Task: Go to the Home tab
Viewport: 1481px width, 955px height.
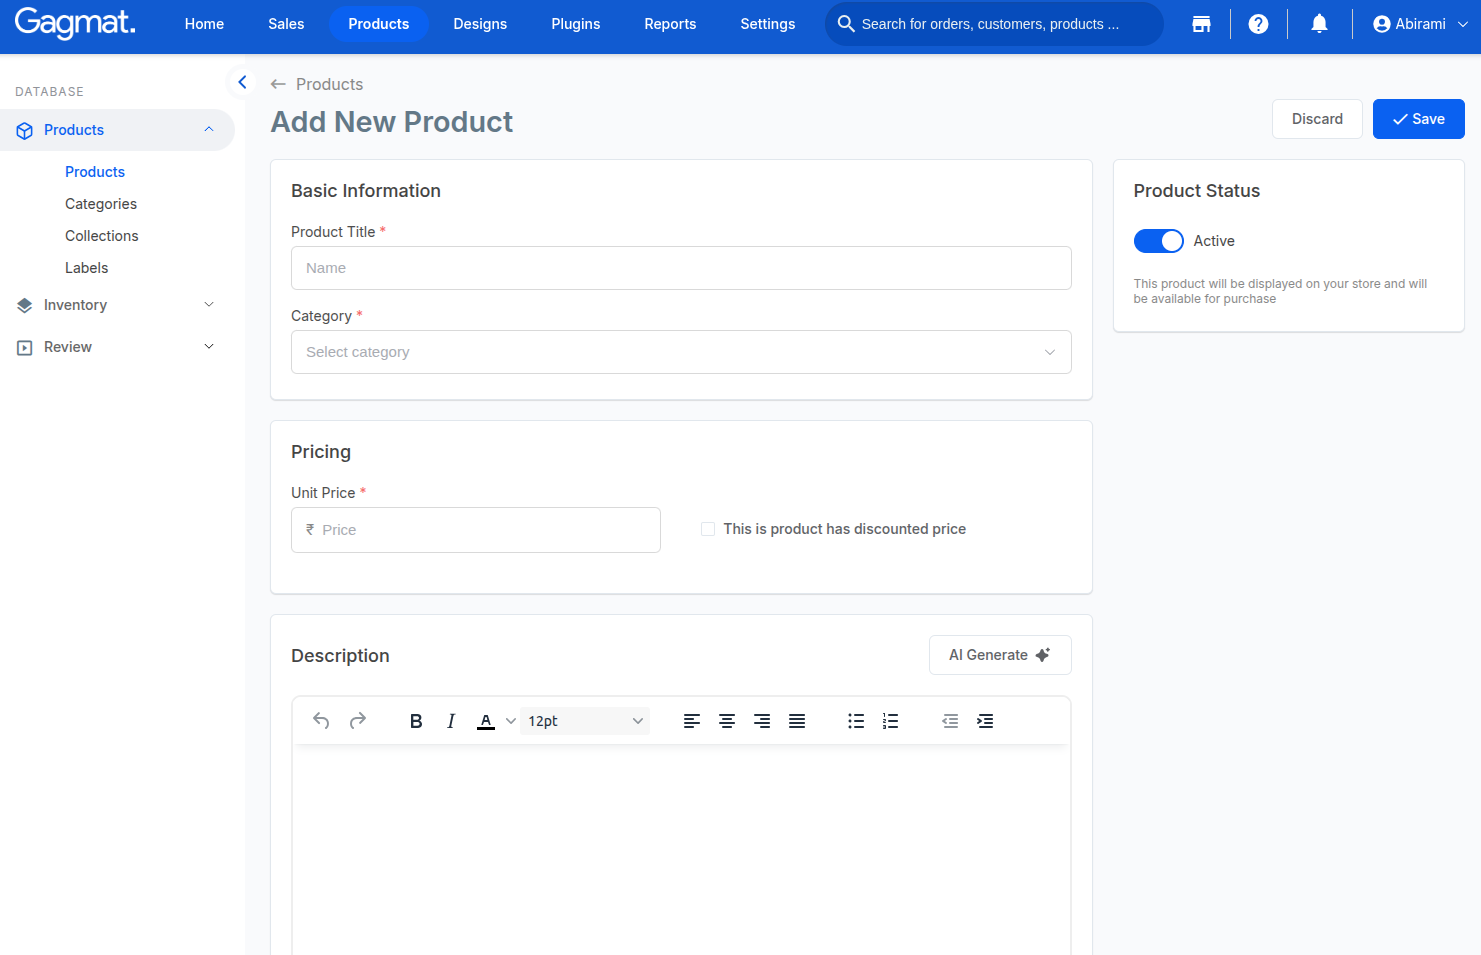Action: [x=204, y=24]
